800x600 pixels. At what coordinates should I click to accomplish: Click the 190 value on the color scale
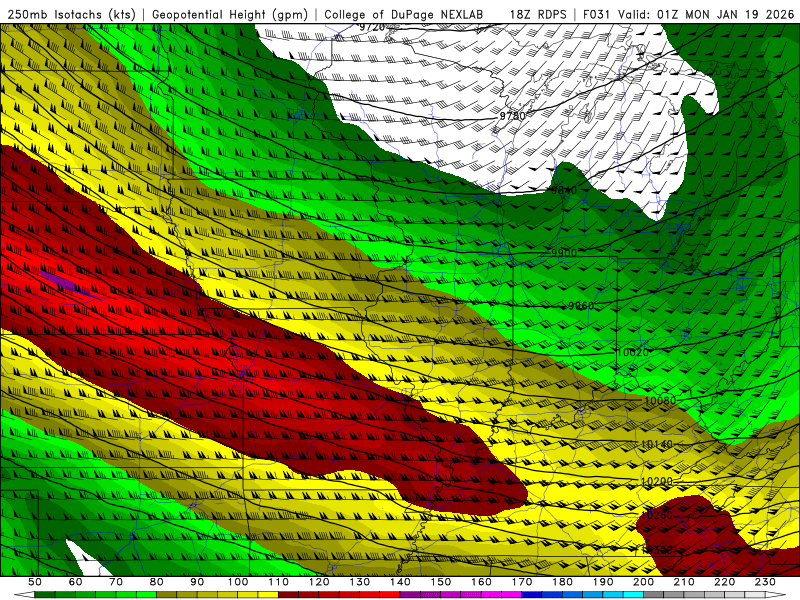[x=604, y=582]
